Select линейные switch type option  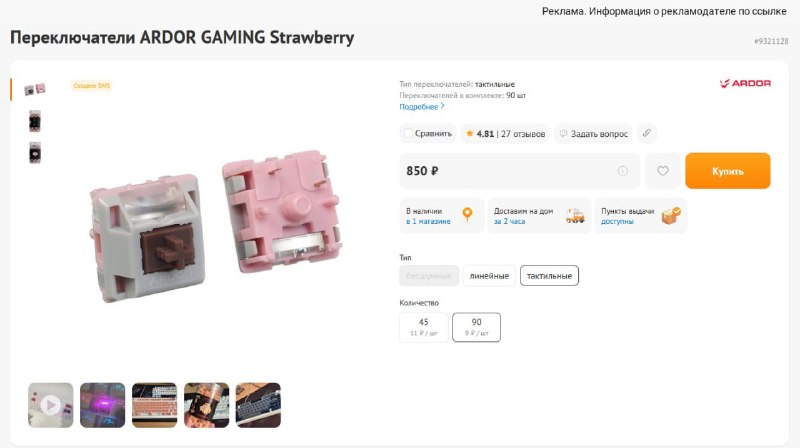489,276
